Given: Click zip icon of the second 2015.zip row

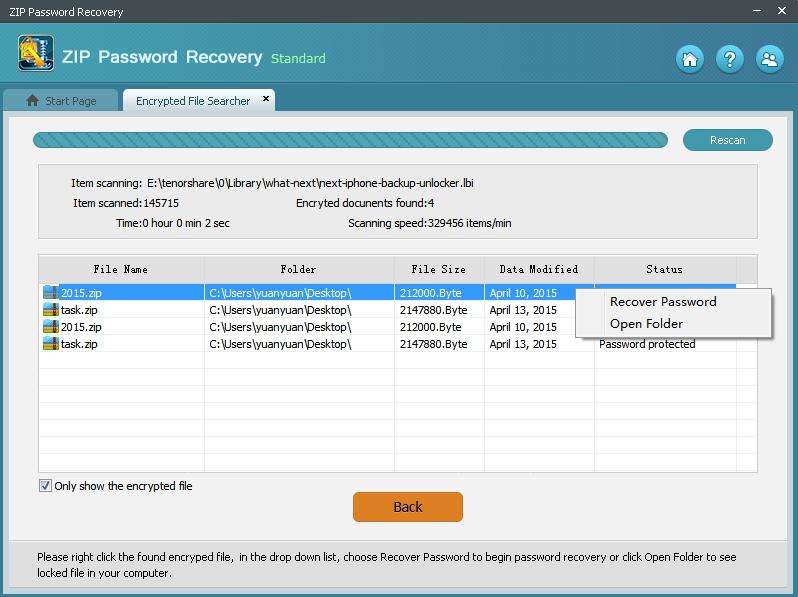Looking at the screenshot, I should point(51,327).
